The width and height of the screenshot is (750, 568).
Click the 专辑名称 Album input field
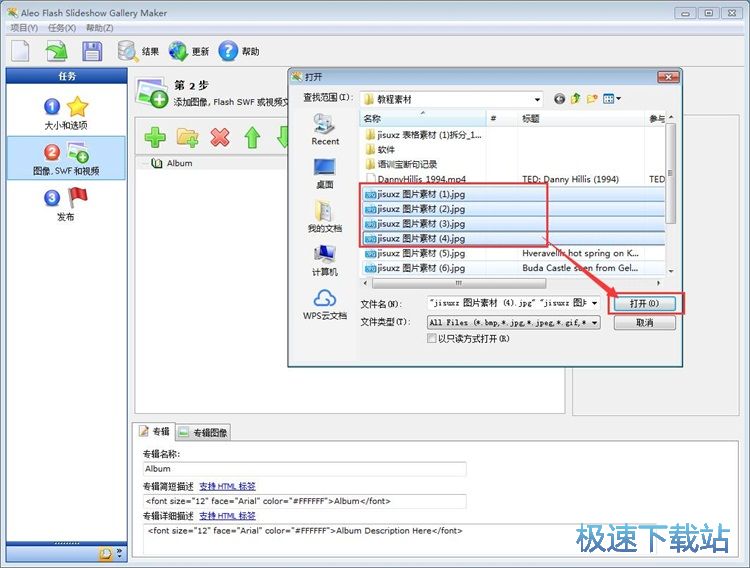(x=304, y=469)
